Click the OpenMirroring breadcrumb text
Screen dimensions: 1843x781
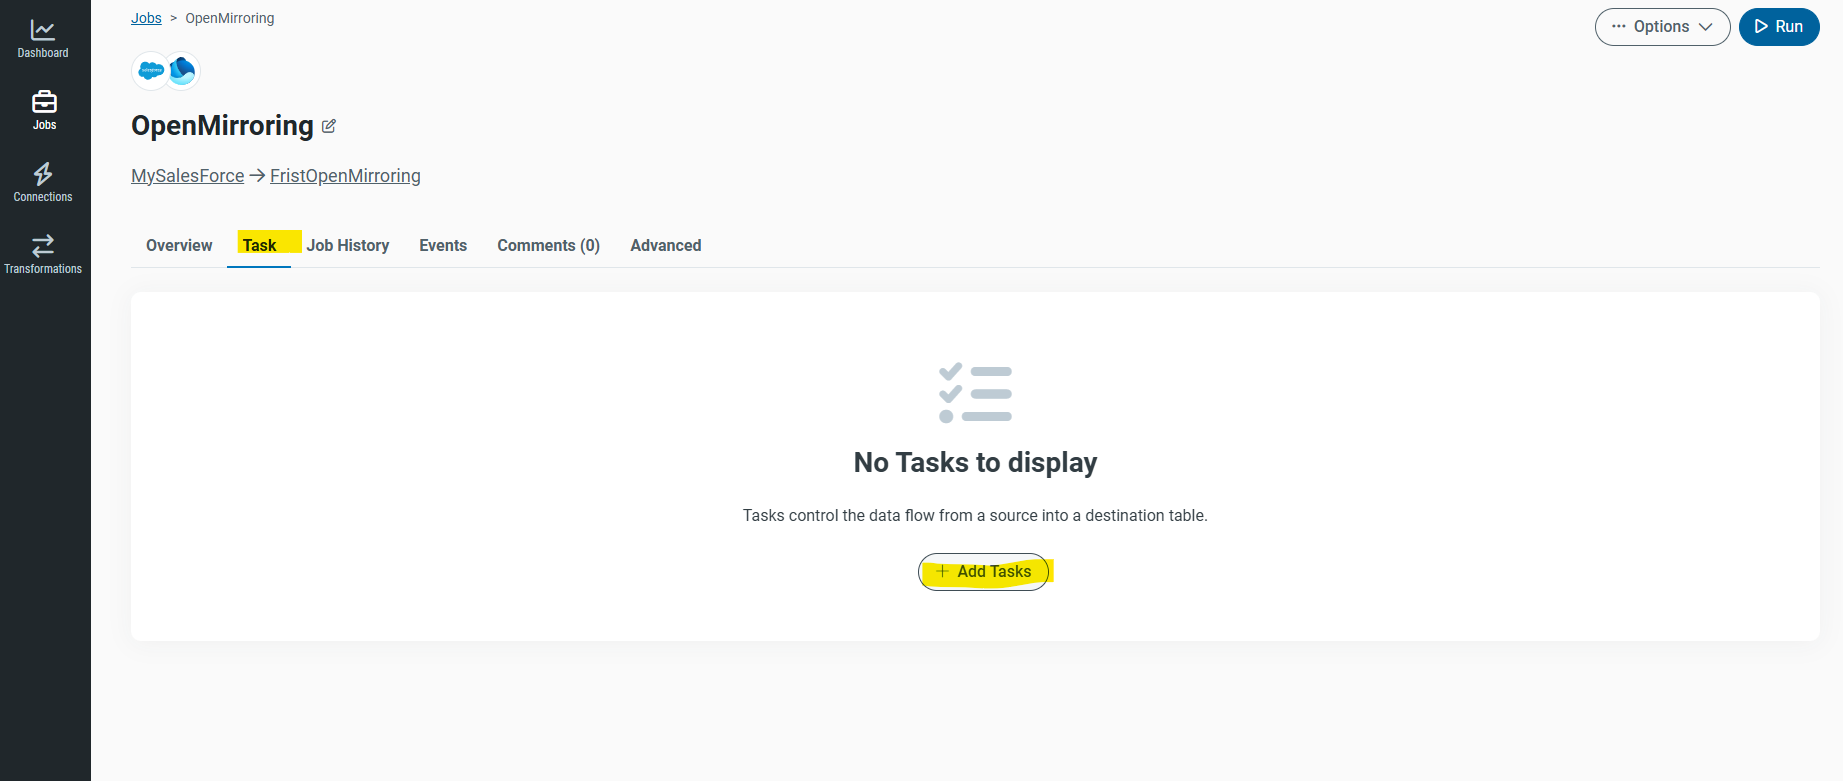pos(230,18)
